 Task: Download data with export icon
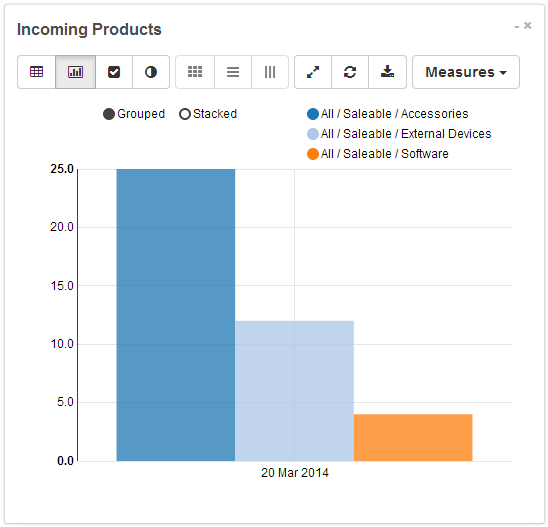coord(387,72)
